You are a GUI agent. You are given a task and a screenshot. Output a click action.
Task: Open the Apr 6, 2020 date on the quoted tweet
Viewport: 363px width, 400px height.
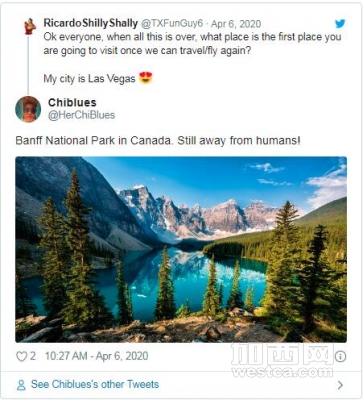tap(236, 24)
